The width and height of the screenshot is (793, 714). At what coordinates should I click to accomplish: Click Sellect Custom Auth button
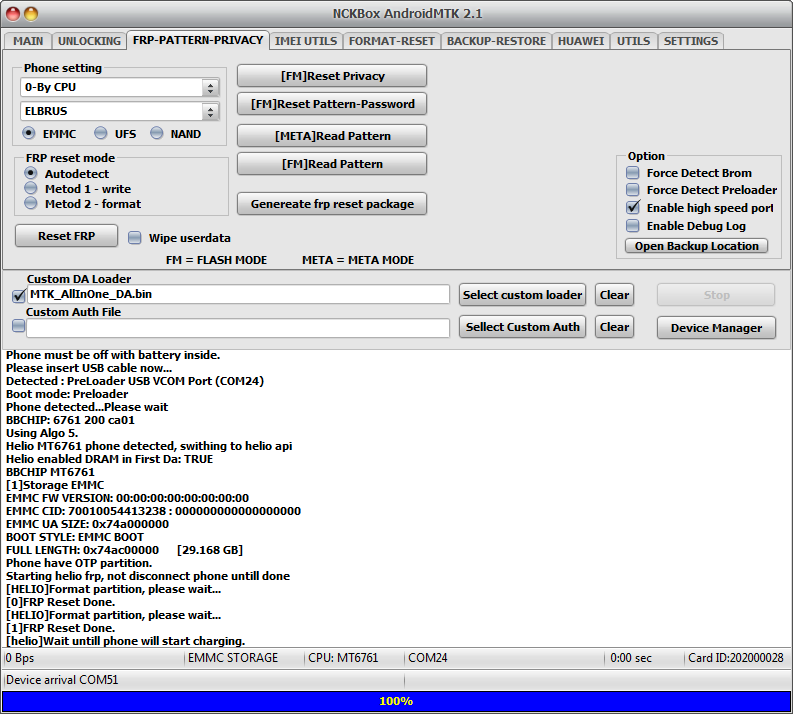coord(522,327)
